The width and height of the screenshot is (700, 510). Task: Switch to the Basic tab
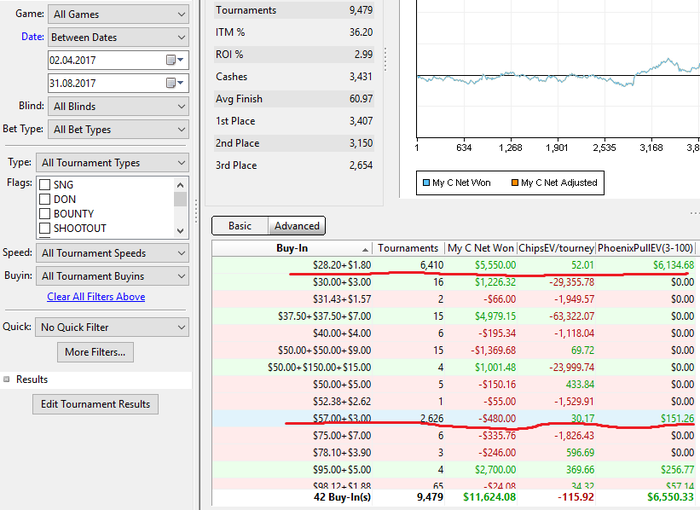240,226
